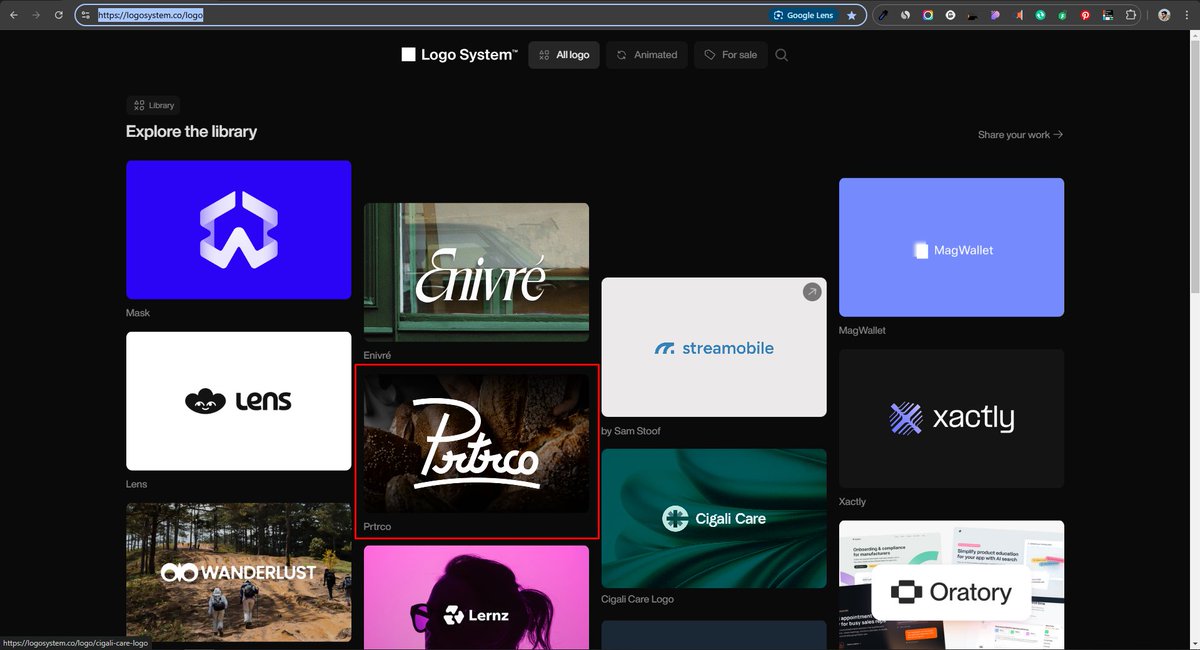Click the URL in the address bar
The width and height of the screenshot is (1200, 650).
151,15
